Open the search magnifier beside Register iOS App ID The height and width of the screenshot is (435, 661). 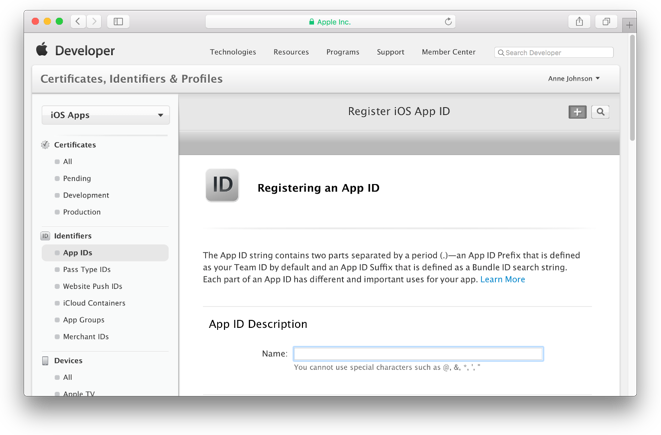(x=600, y=112)
